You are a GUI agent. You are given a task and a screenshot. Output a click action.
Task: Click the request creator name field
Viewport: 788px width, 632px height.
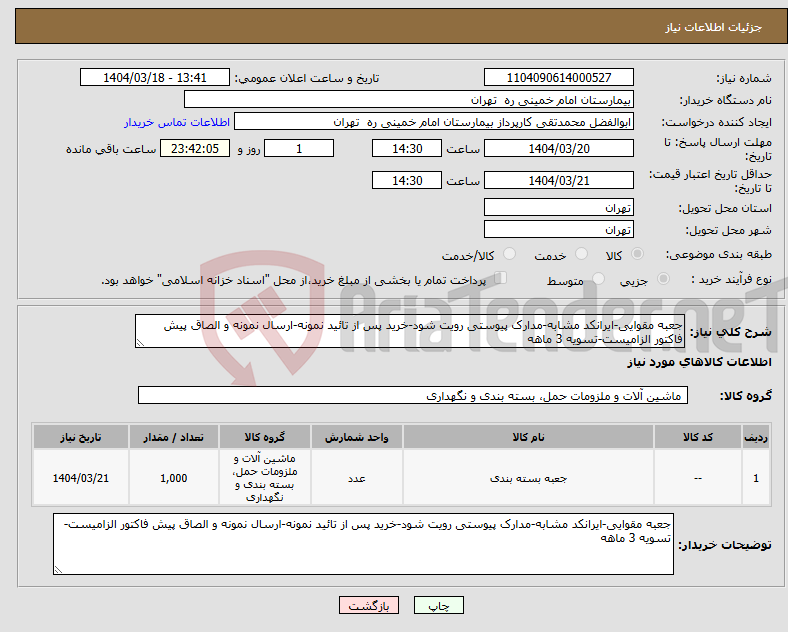434,122
